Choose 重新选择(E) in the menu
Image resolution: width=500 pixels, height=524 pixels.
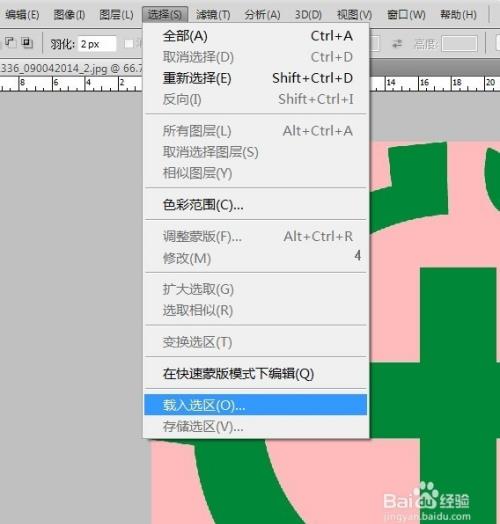point(256,78)
